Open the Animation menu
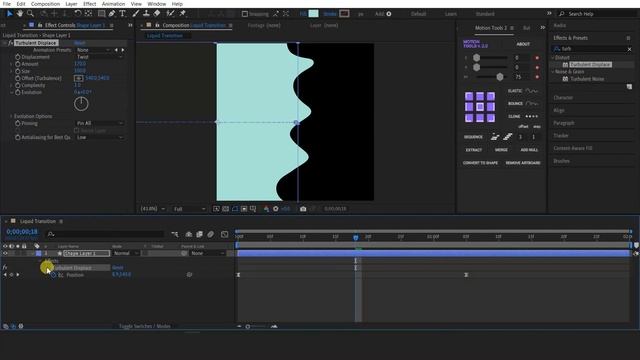The image size is (640, 360). tap(113, 4)
